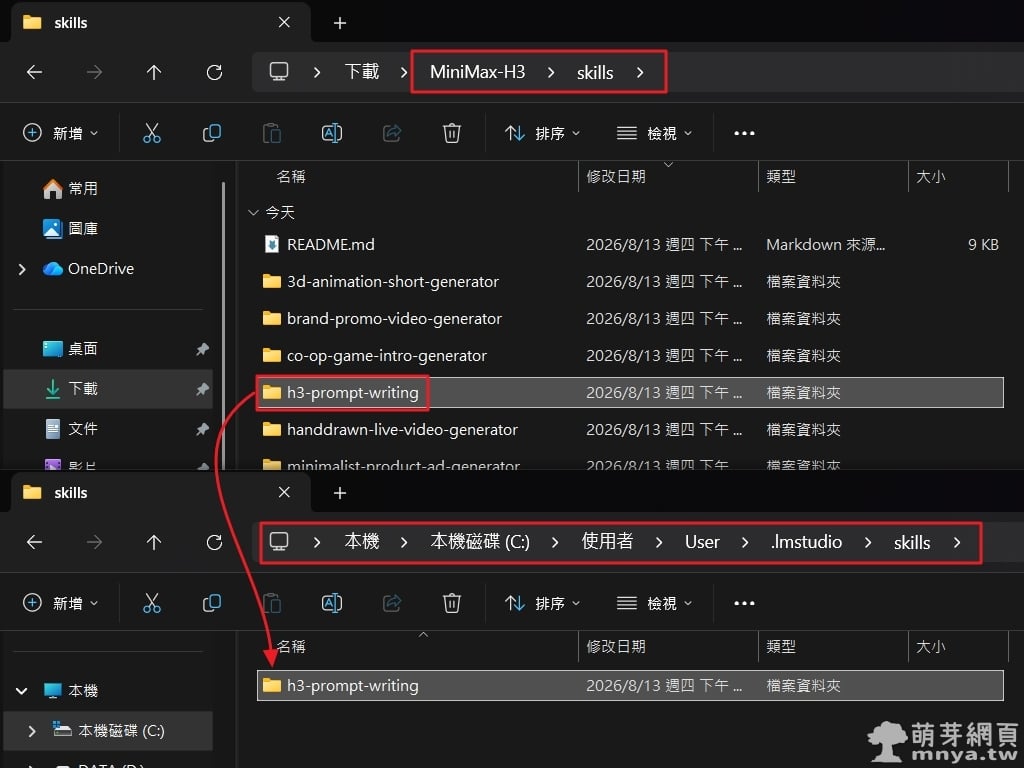Go back in lower window navigation

click(35, 541)
